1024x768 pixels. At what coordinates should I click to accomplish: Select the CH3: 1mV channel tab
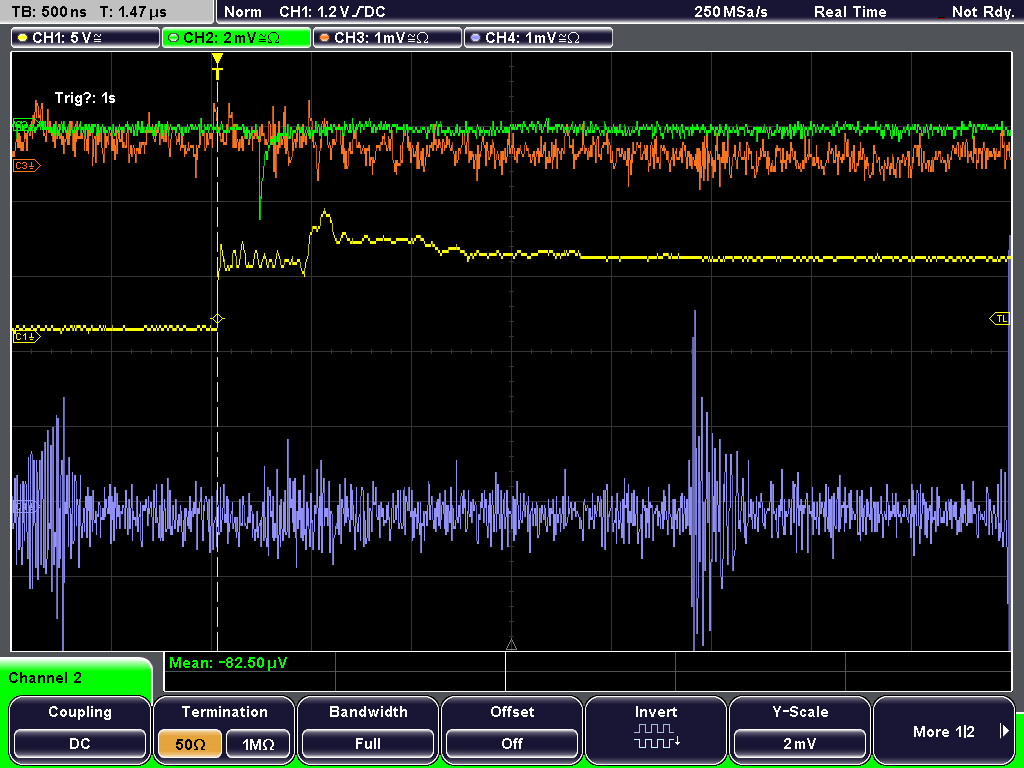387,38
